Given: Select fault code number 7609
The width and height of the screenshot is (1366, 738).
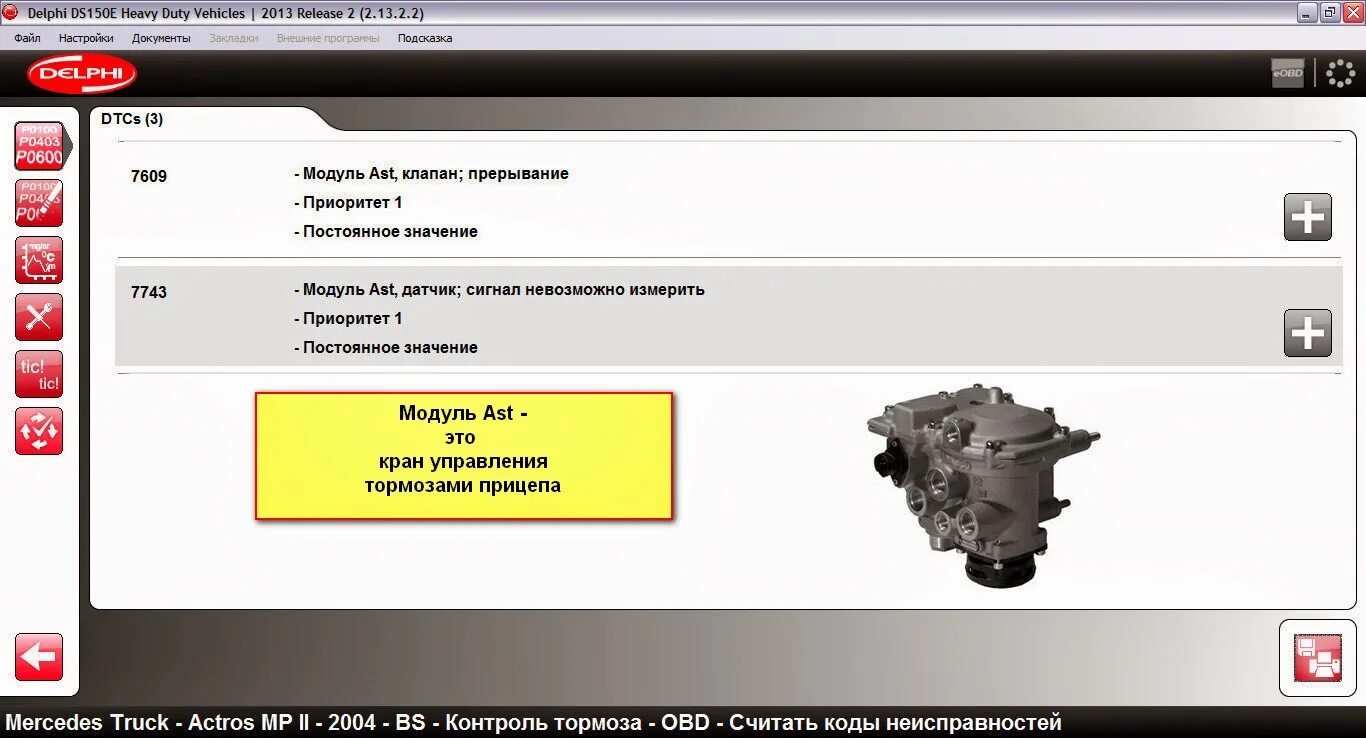Looking at the screenshot, I should pos(149,176).
